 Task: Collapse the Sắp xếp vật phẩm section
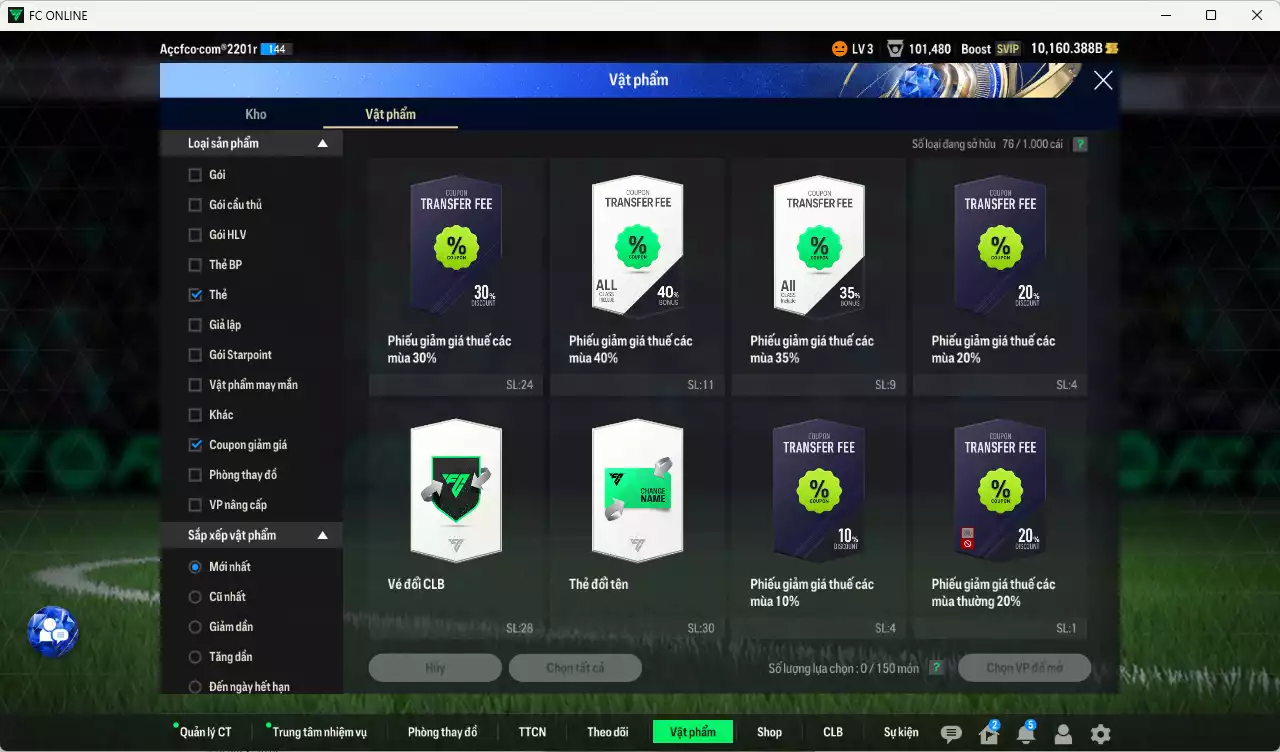click(322, 536)
